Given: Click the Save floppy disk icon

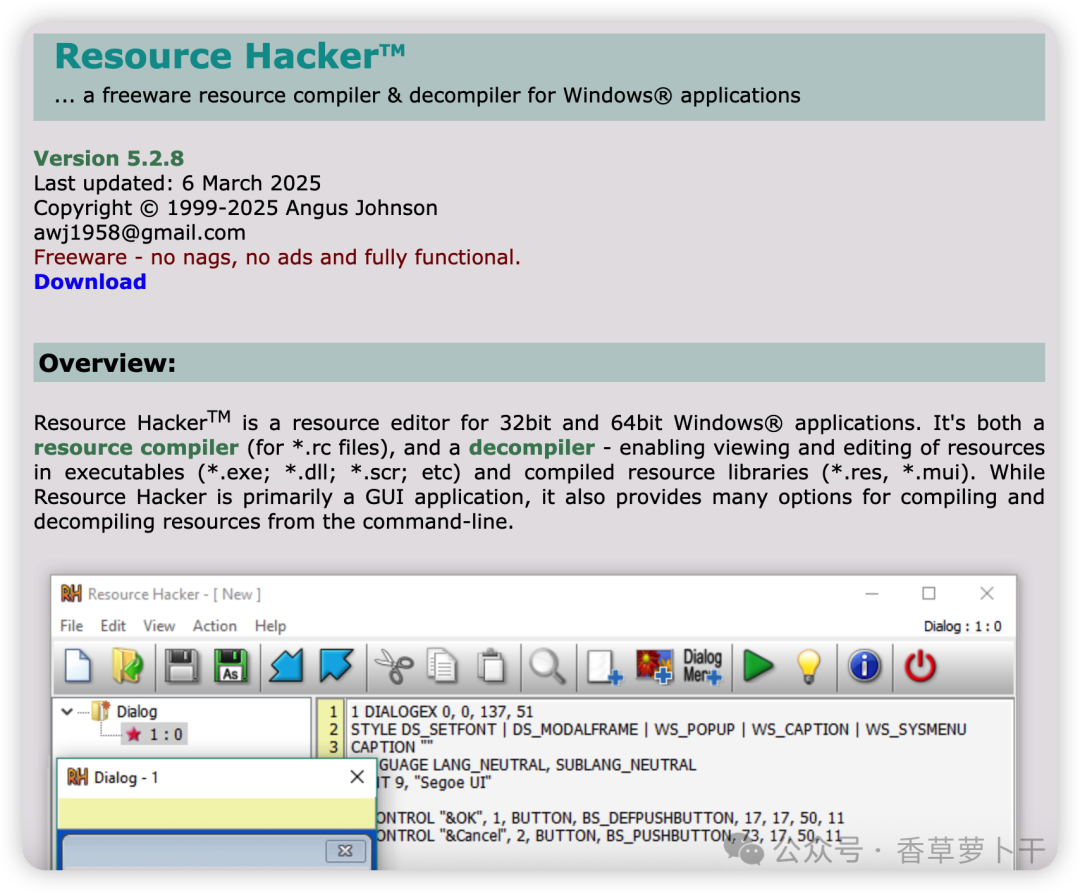Looking at the screenshot, I should [181, 666].
